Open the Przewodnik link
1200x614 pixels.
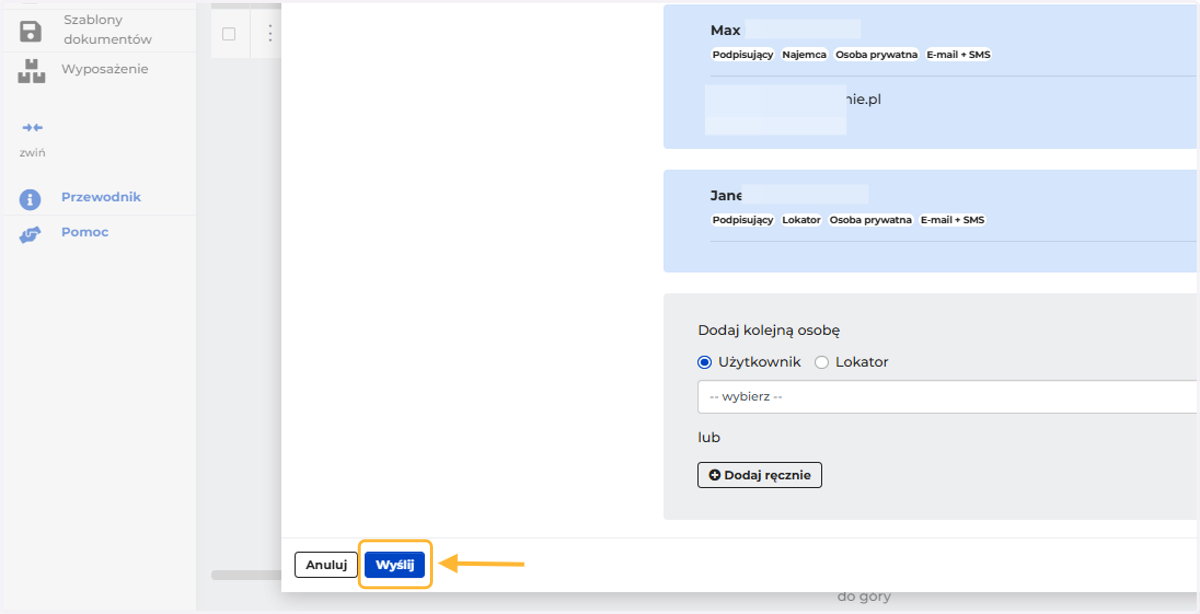point(101,197)
